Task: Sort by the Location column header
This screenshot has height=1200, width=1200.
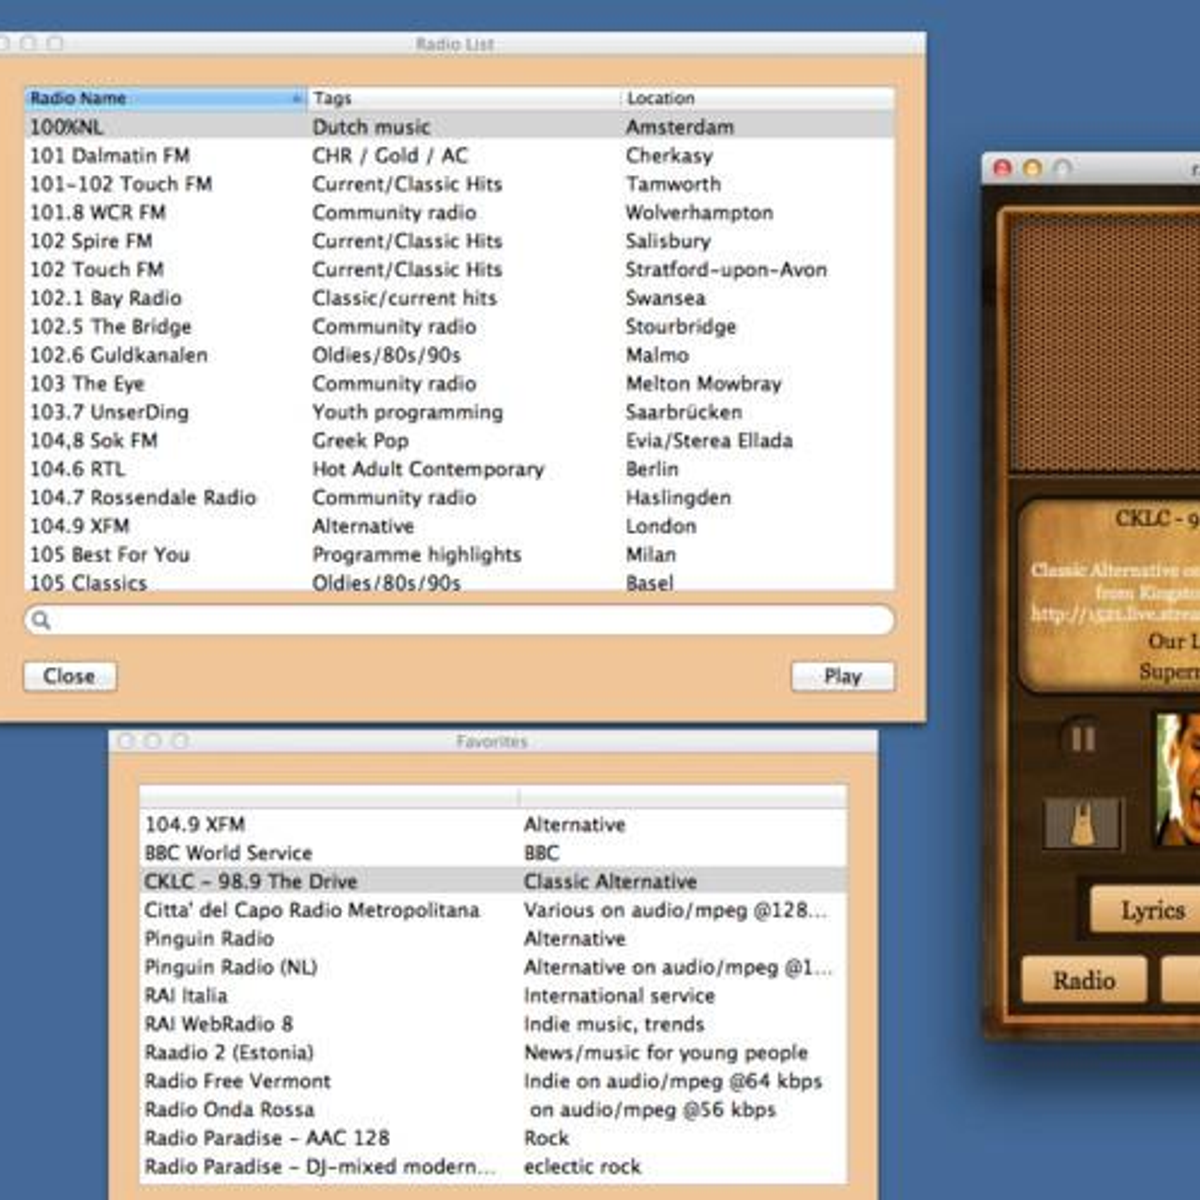Action: point(758,98)
